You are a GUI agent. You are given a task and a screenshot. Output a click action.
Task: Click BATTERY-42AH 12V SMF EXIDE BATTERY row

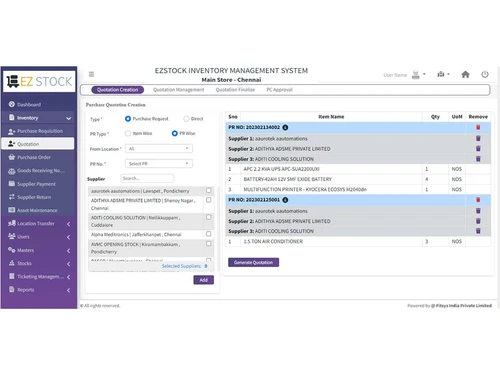[x=358, y=179]
